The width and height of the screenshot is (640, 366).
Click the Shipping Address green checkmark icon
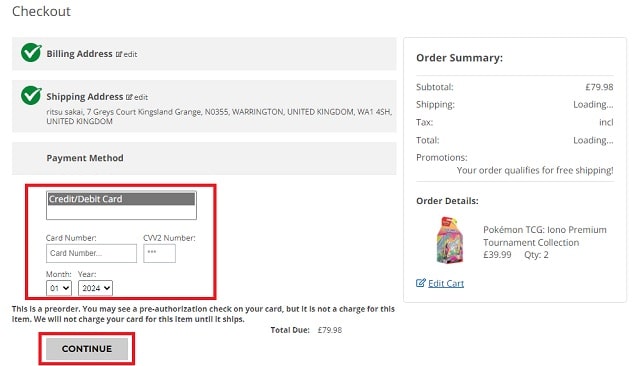click(x=31, y=95)
